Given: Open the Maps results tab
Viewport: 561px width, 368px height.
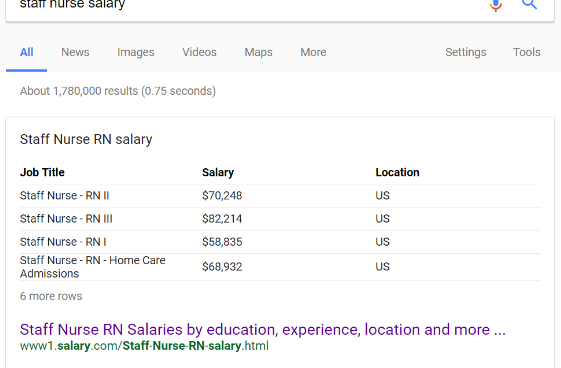Looking at the screenshot, I should tap(258, 52).
